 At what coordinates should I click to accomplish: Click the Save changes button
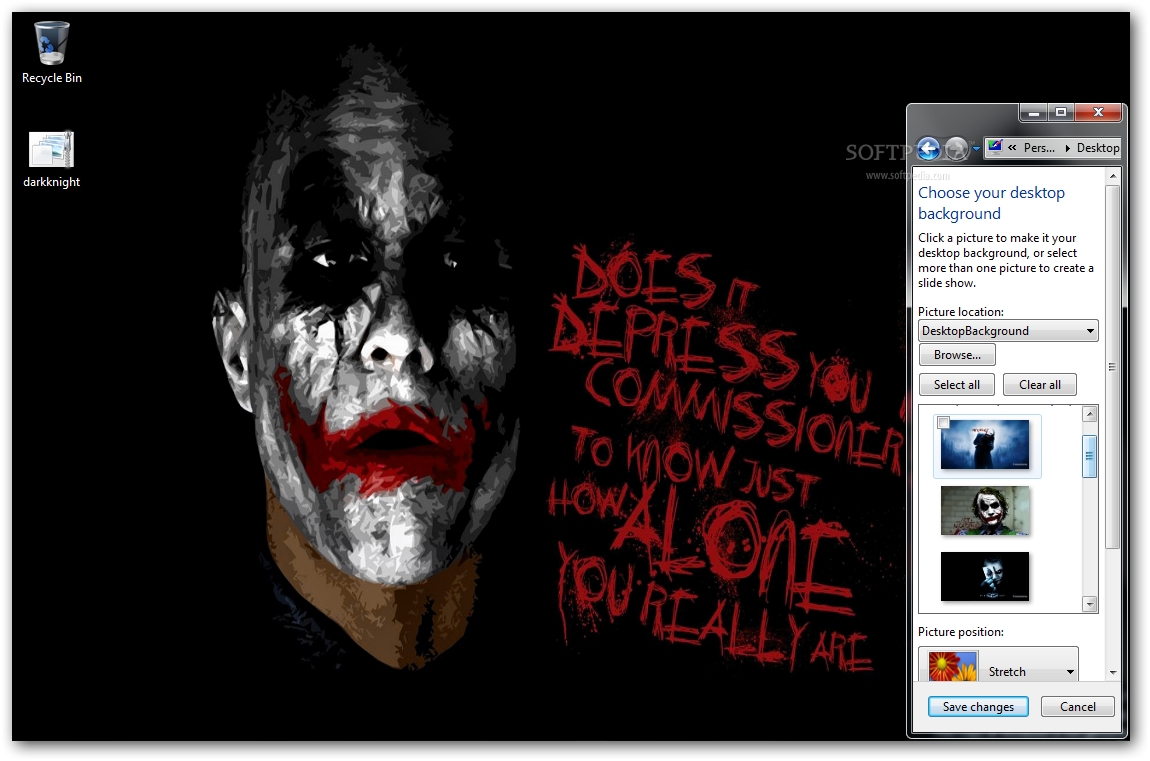pyautogui.click(x=978, y=707)
